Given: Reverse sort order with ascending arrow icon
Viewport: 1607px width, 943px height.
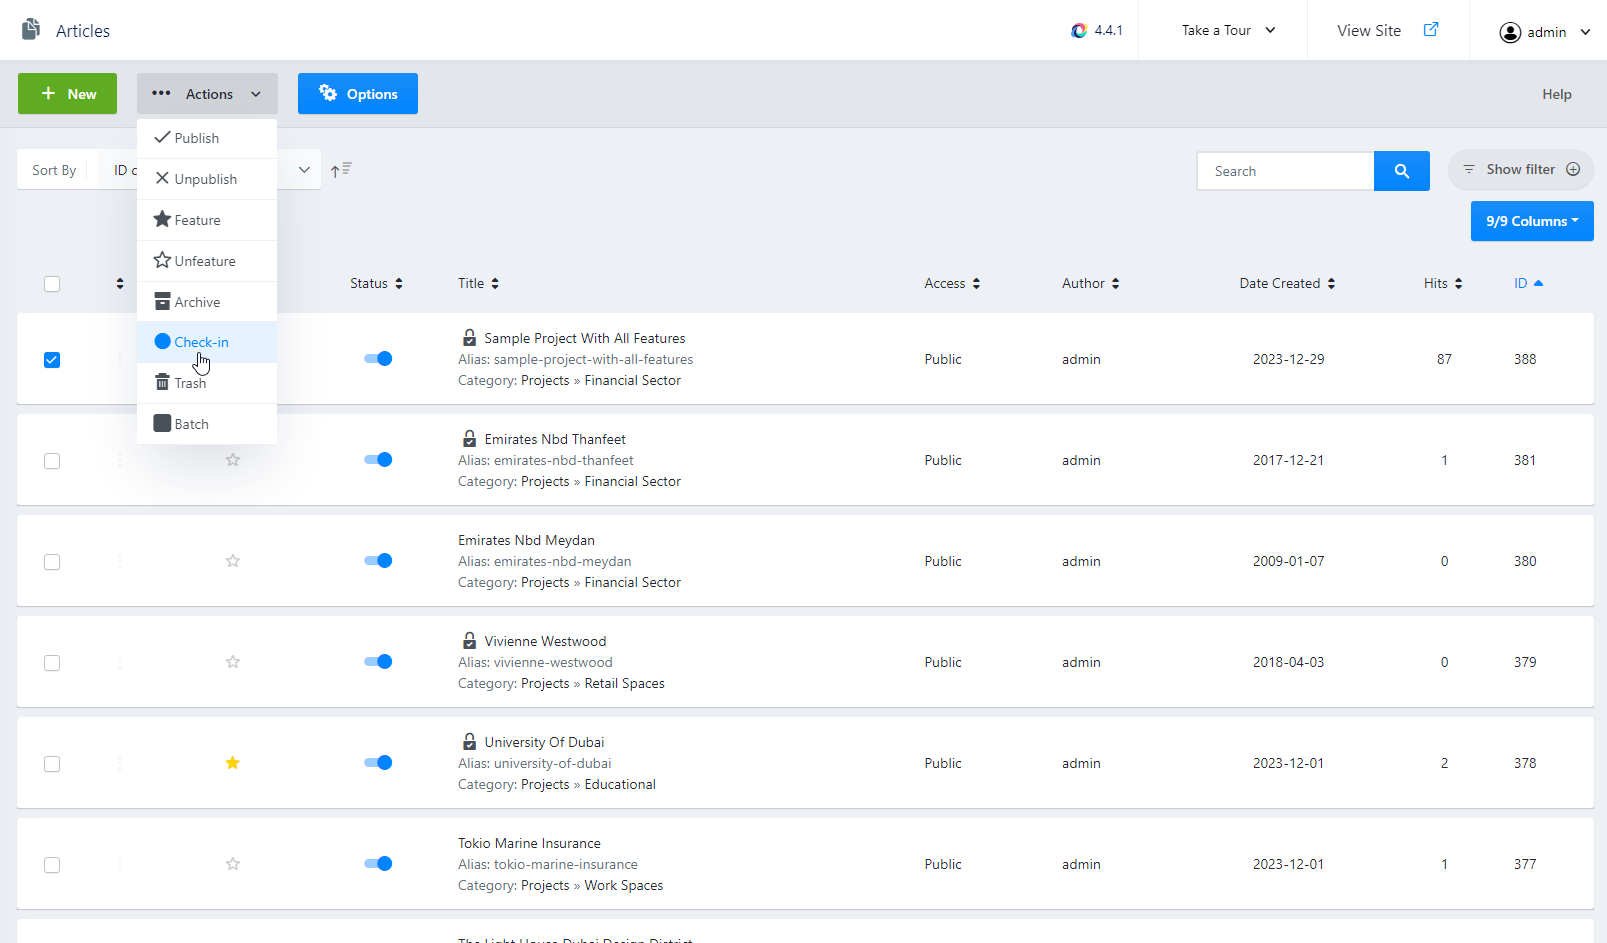Looking at the screenshot, I should (x=341, y=170).
